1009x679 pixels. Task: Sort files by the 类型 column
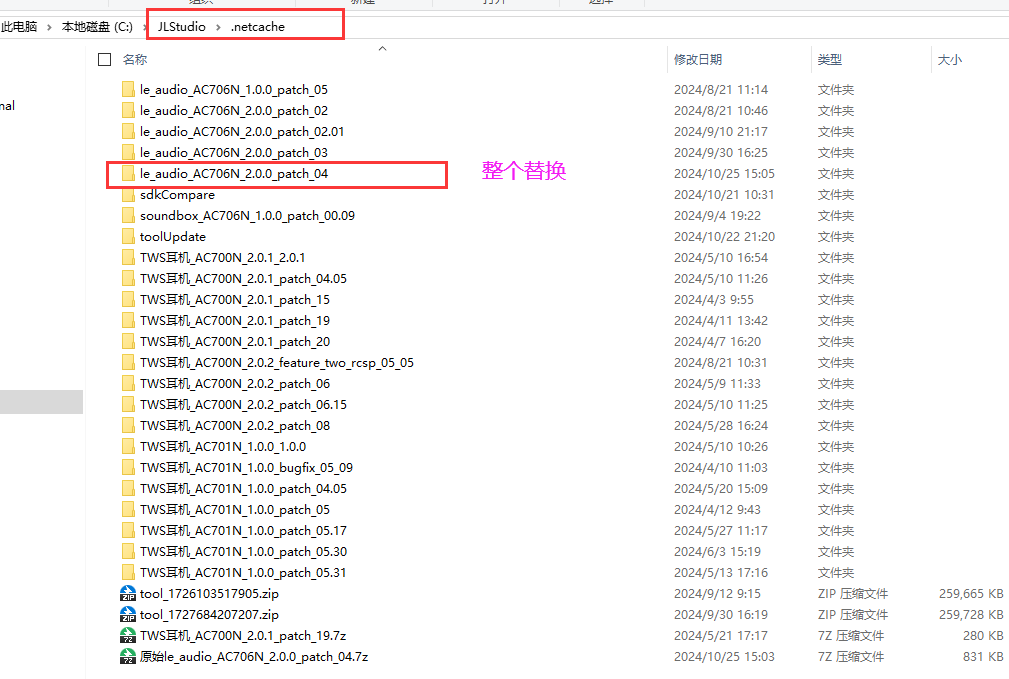click(829, 59)
